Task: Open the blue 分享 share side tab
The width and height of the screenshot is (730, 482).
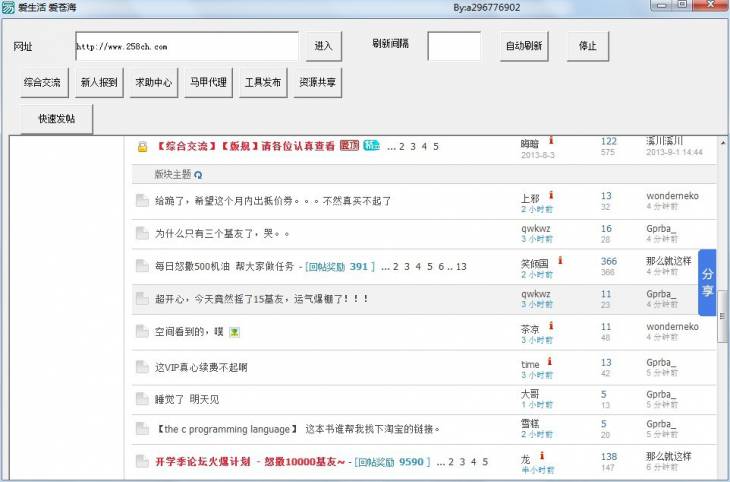Action: pos(707,282)
